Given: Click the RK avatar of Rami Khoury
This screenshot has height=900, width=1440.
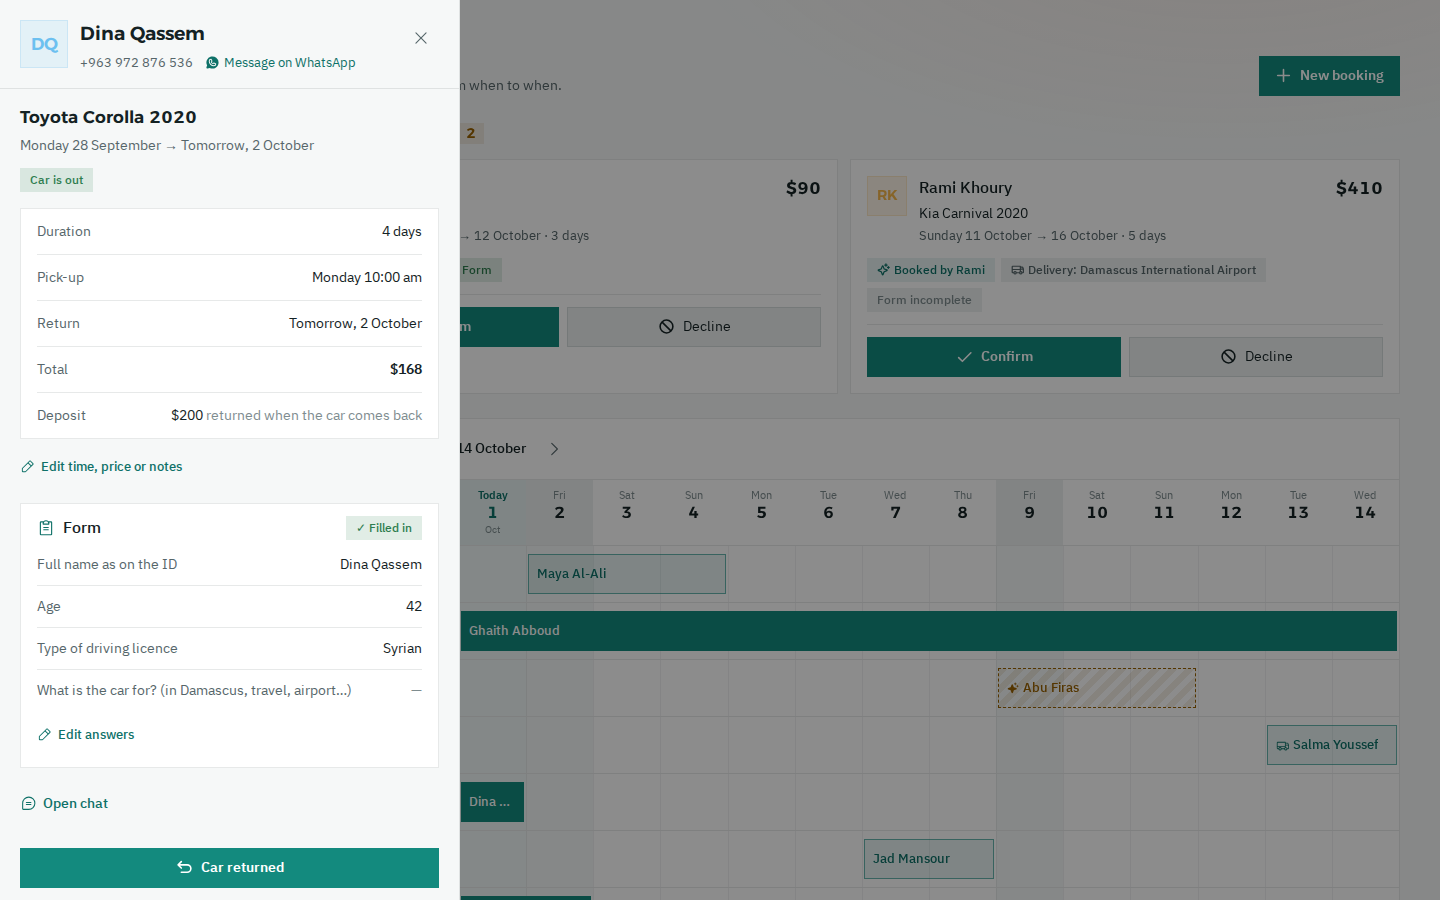Looking at the screenshot, I should click(887, 196).
